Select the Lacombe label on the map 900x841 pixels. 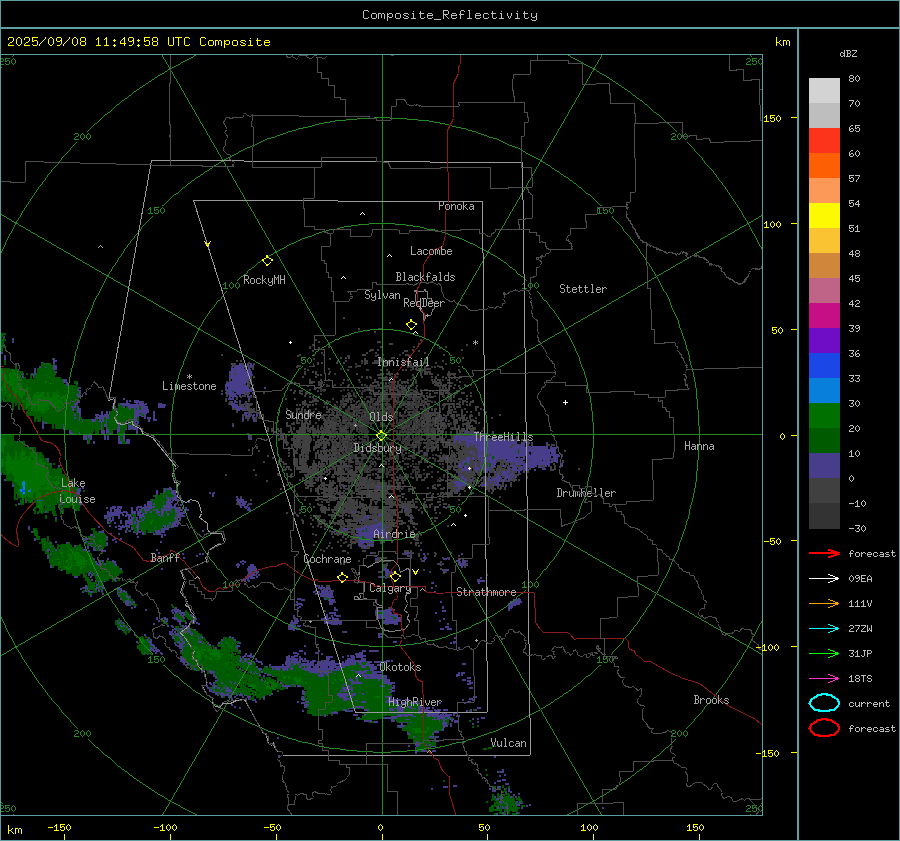(431, 251)
